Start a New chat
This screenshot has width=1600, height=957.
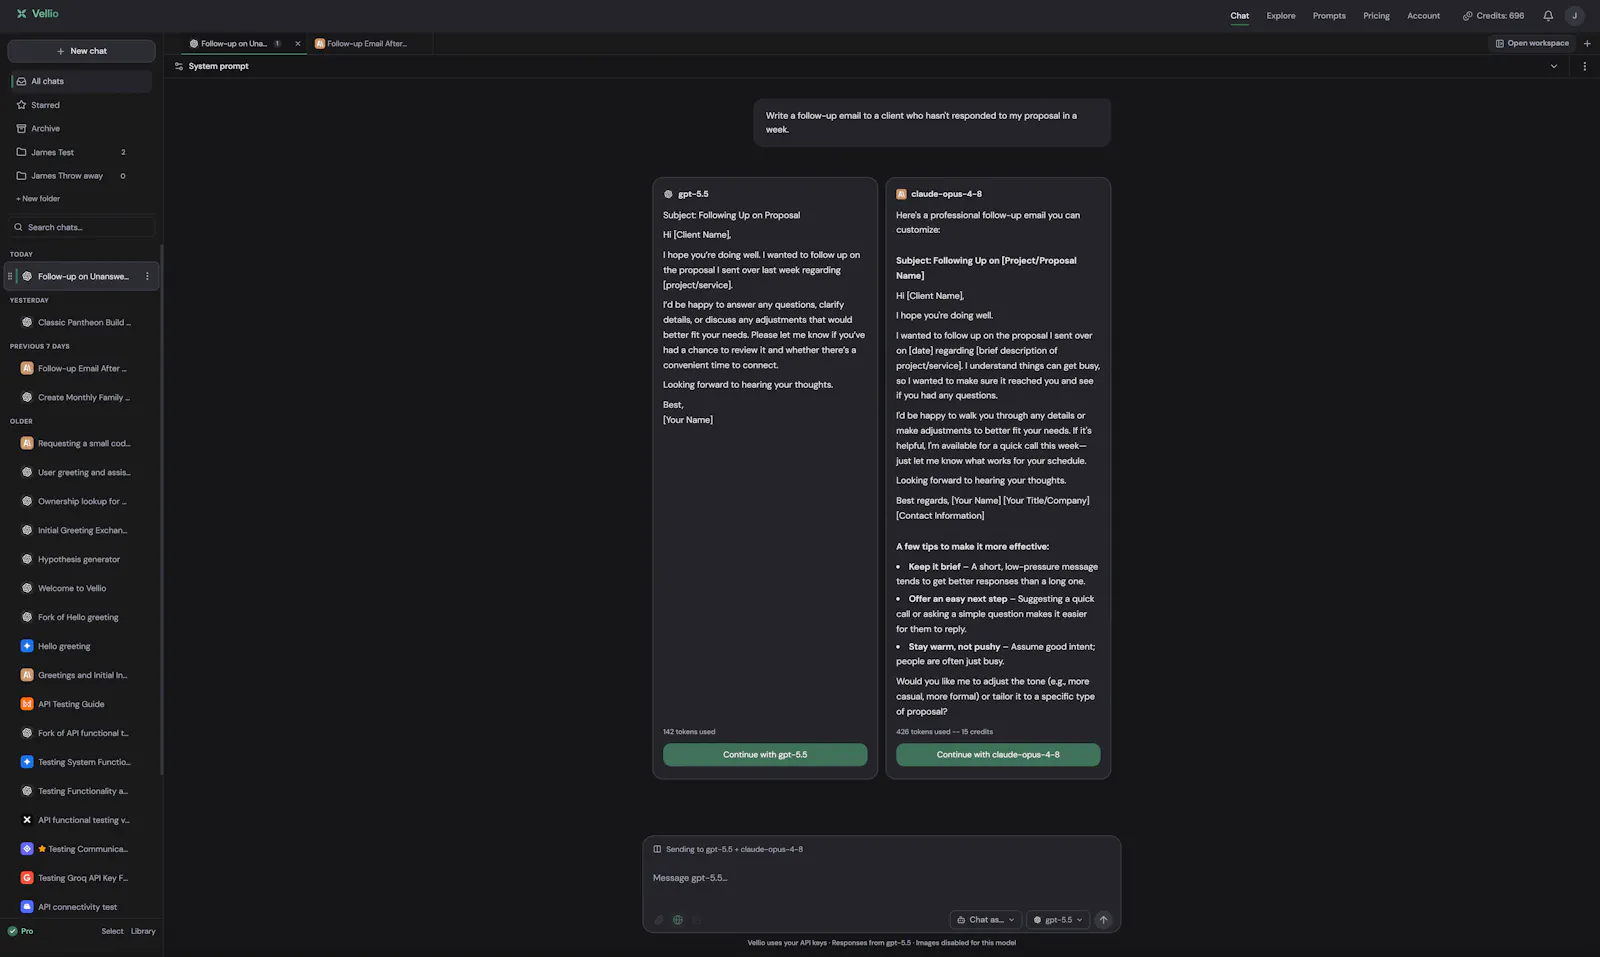pyautogui.click(x=81, y=51)
